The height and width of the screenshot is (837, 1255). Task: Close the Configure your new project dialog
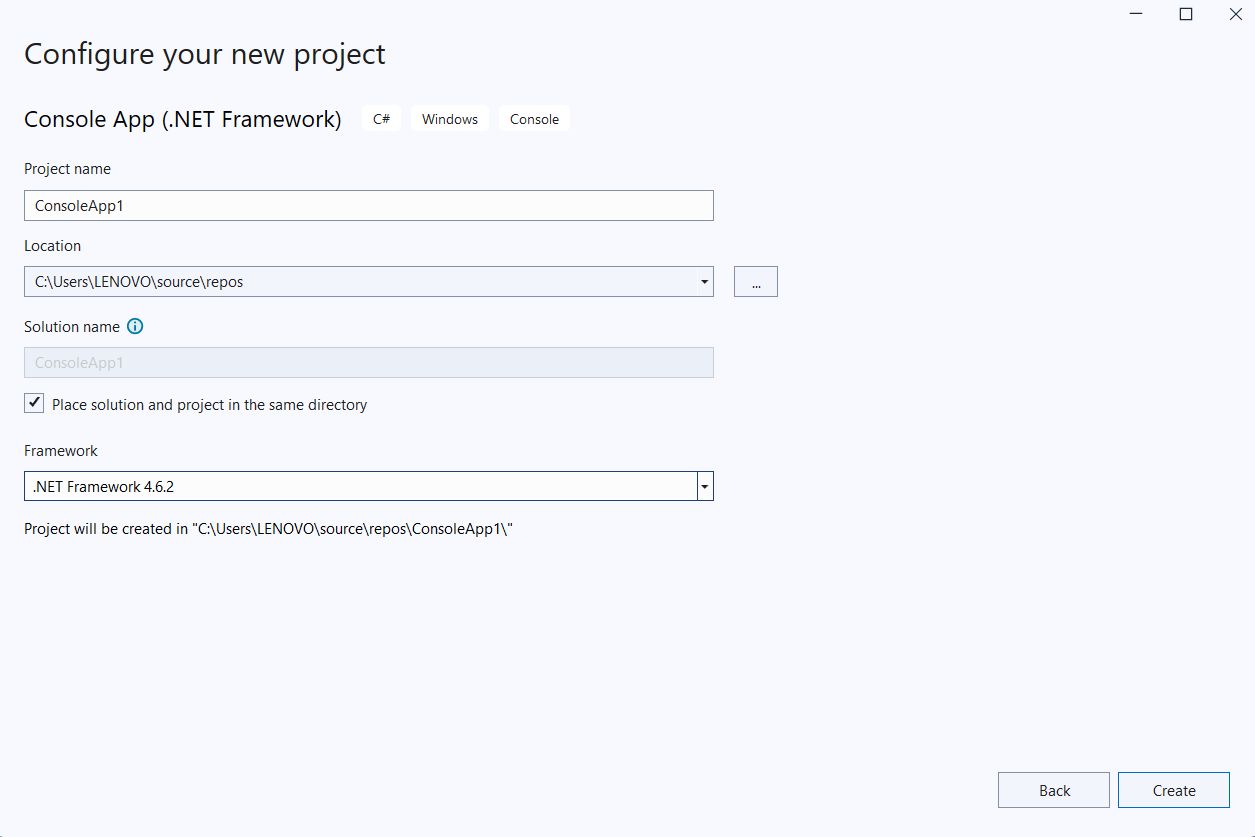tap(1235, 14)
